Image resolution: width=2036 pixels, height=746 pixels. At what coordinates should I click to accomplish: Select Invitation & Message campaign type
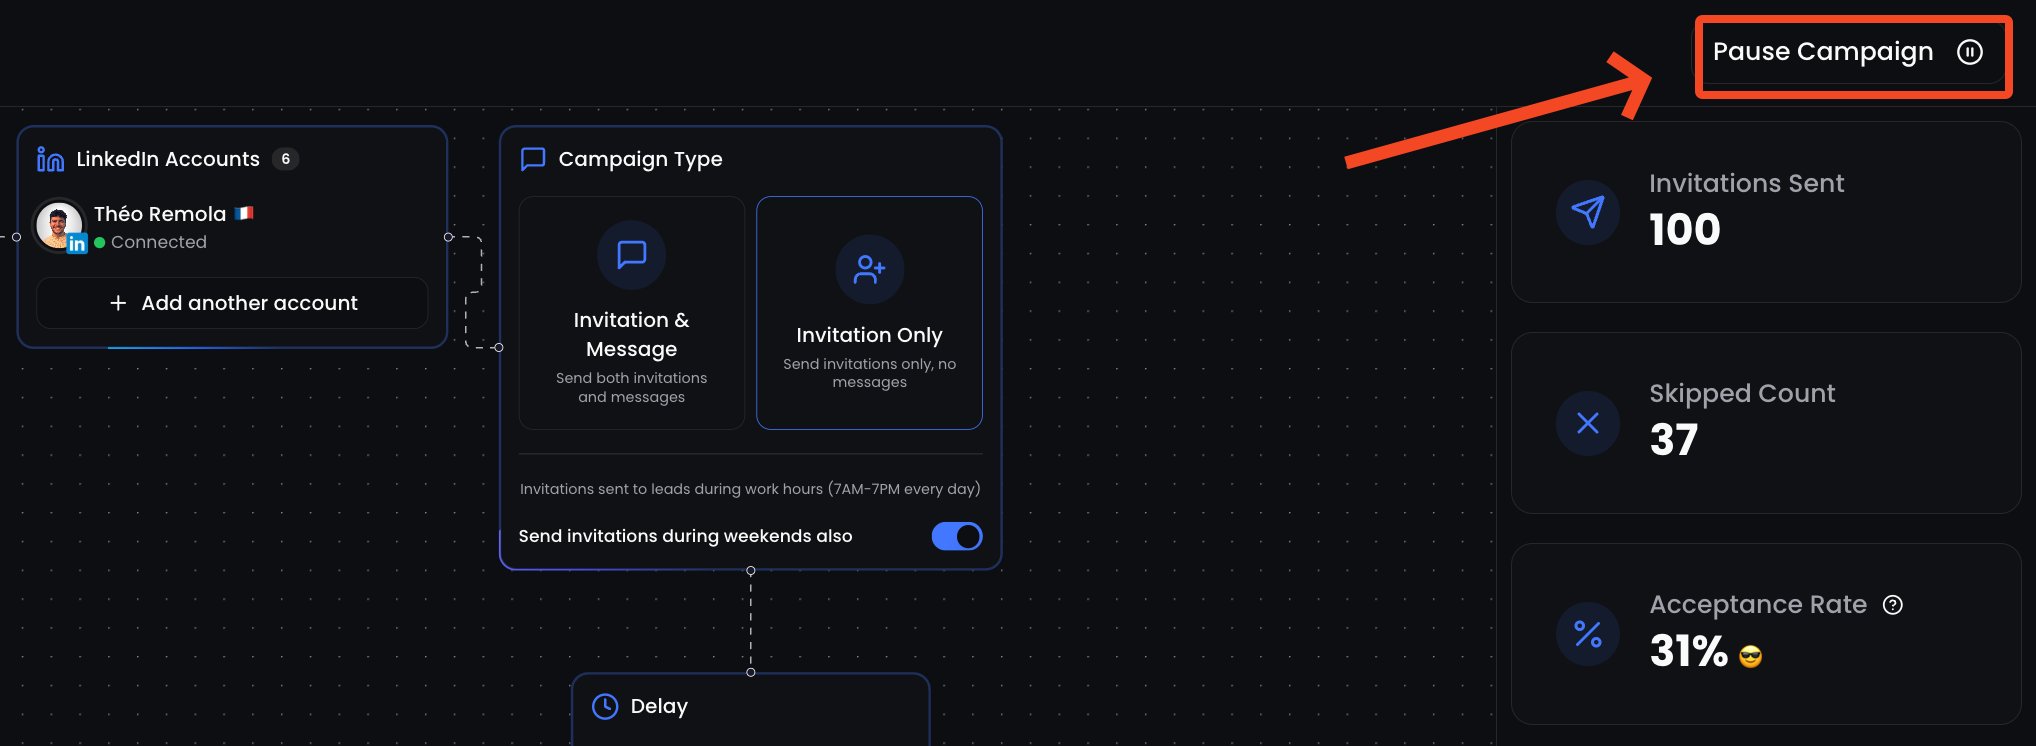[632, 313]
